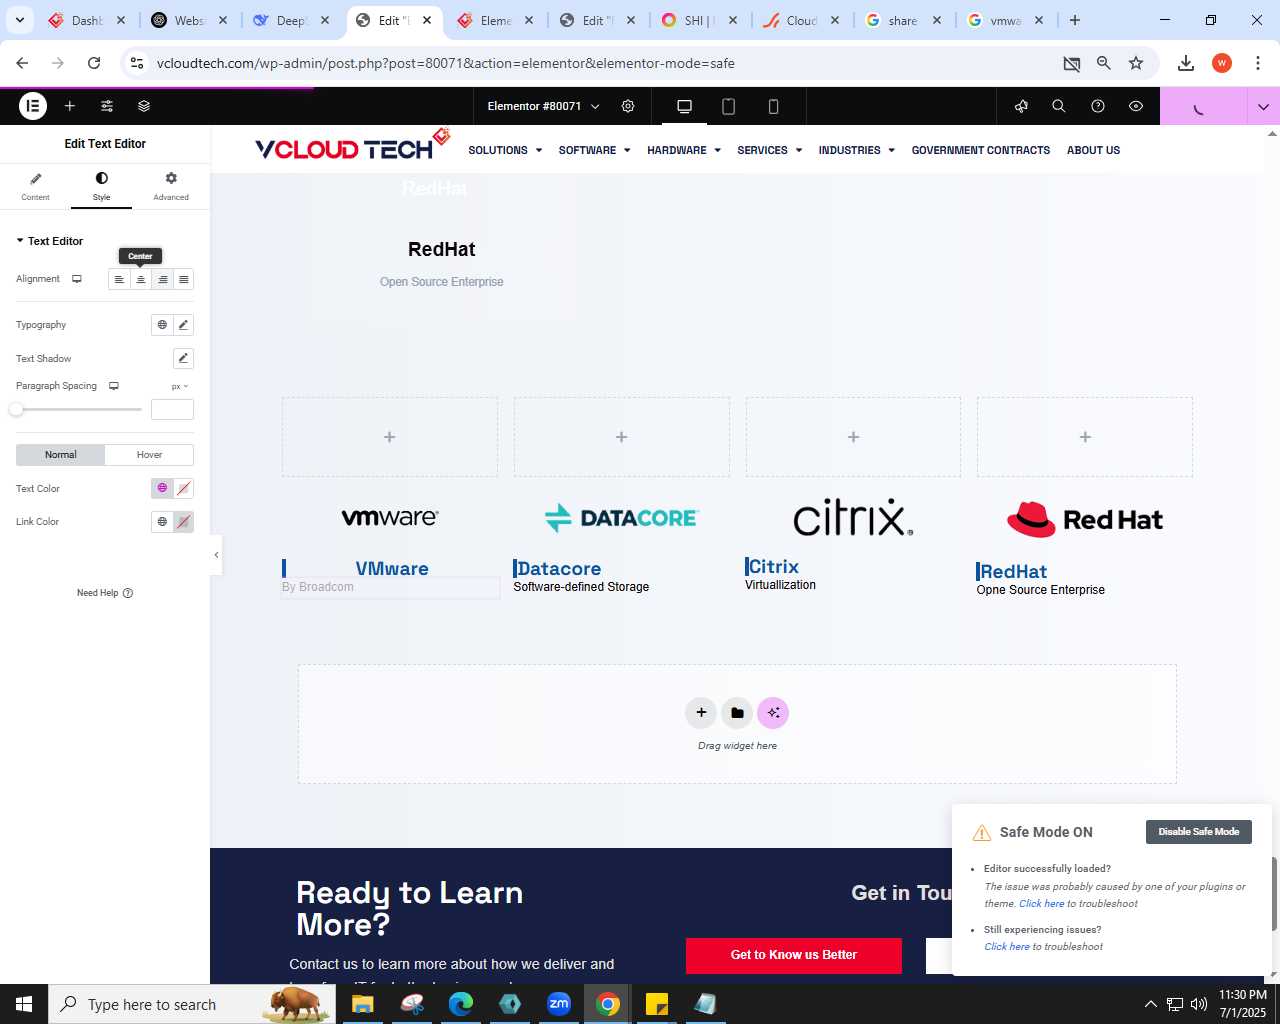Click Disable Safe Mode button

(1198, 832)
